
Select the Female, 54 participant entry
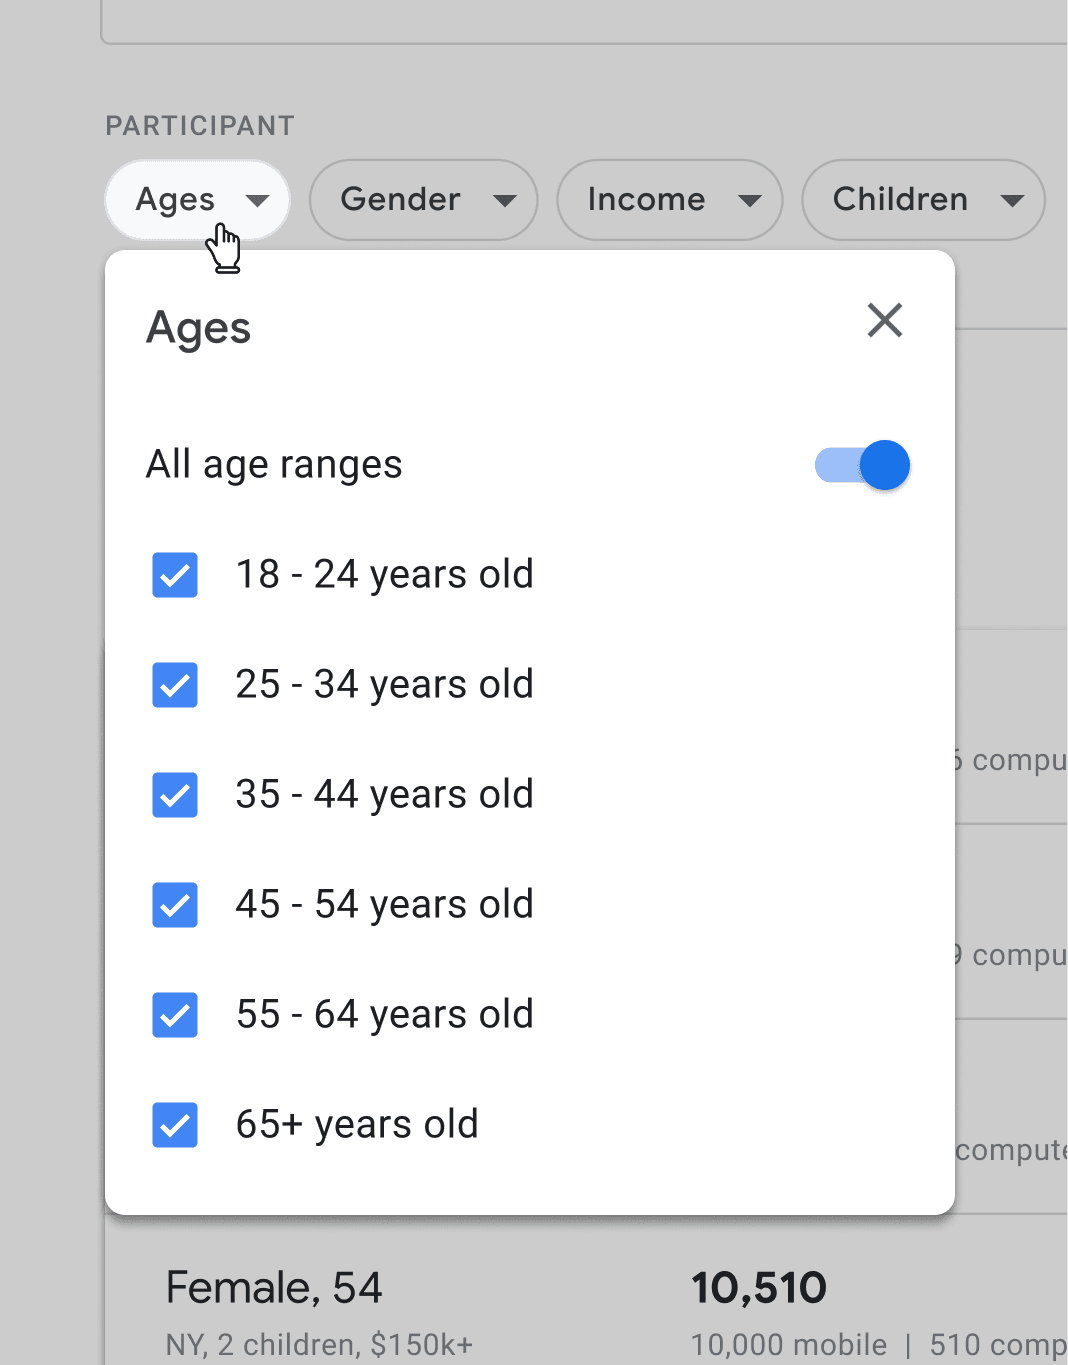273,1289
